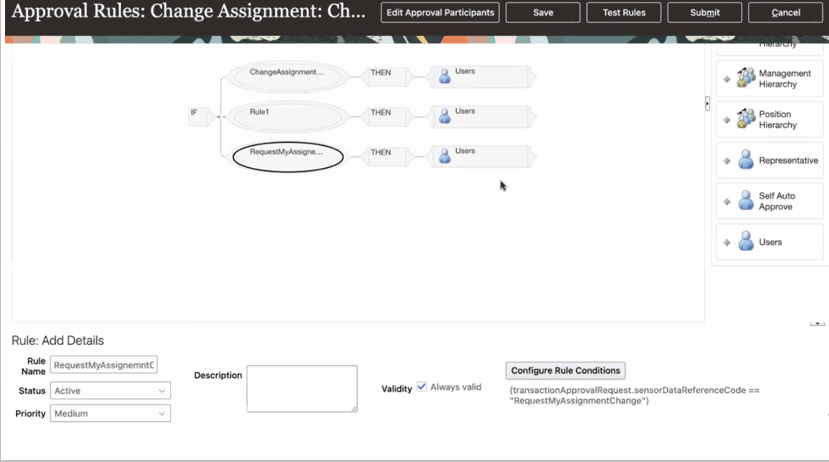Click the Test Rules button

click(x=624, y=13)
